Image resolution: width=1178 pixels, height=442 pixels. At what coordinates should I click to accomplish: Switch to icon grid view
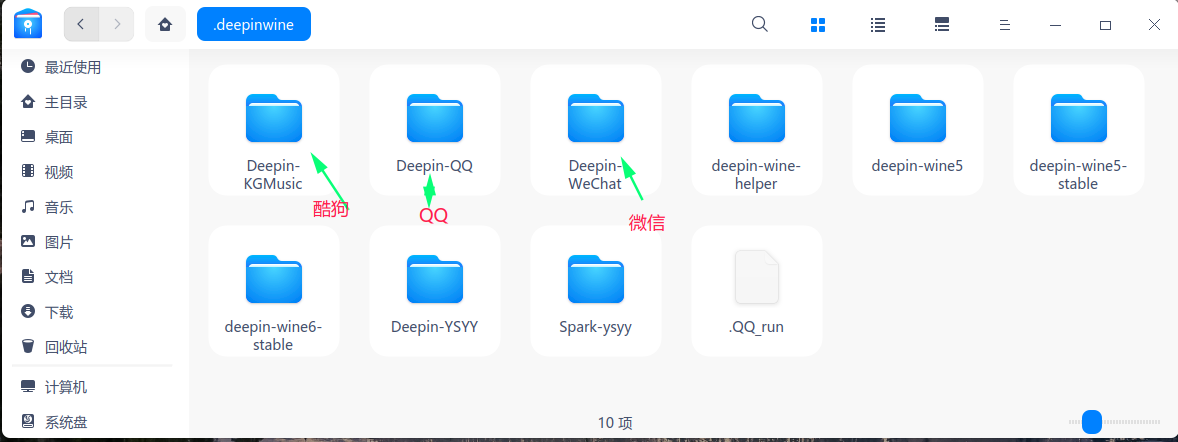[x=818, y=25]
